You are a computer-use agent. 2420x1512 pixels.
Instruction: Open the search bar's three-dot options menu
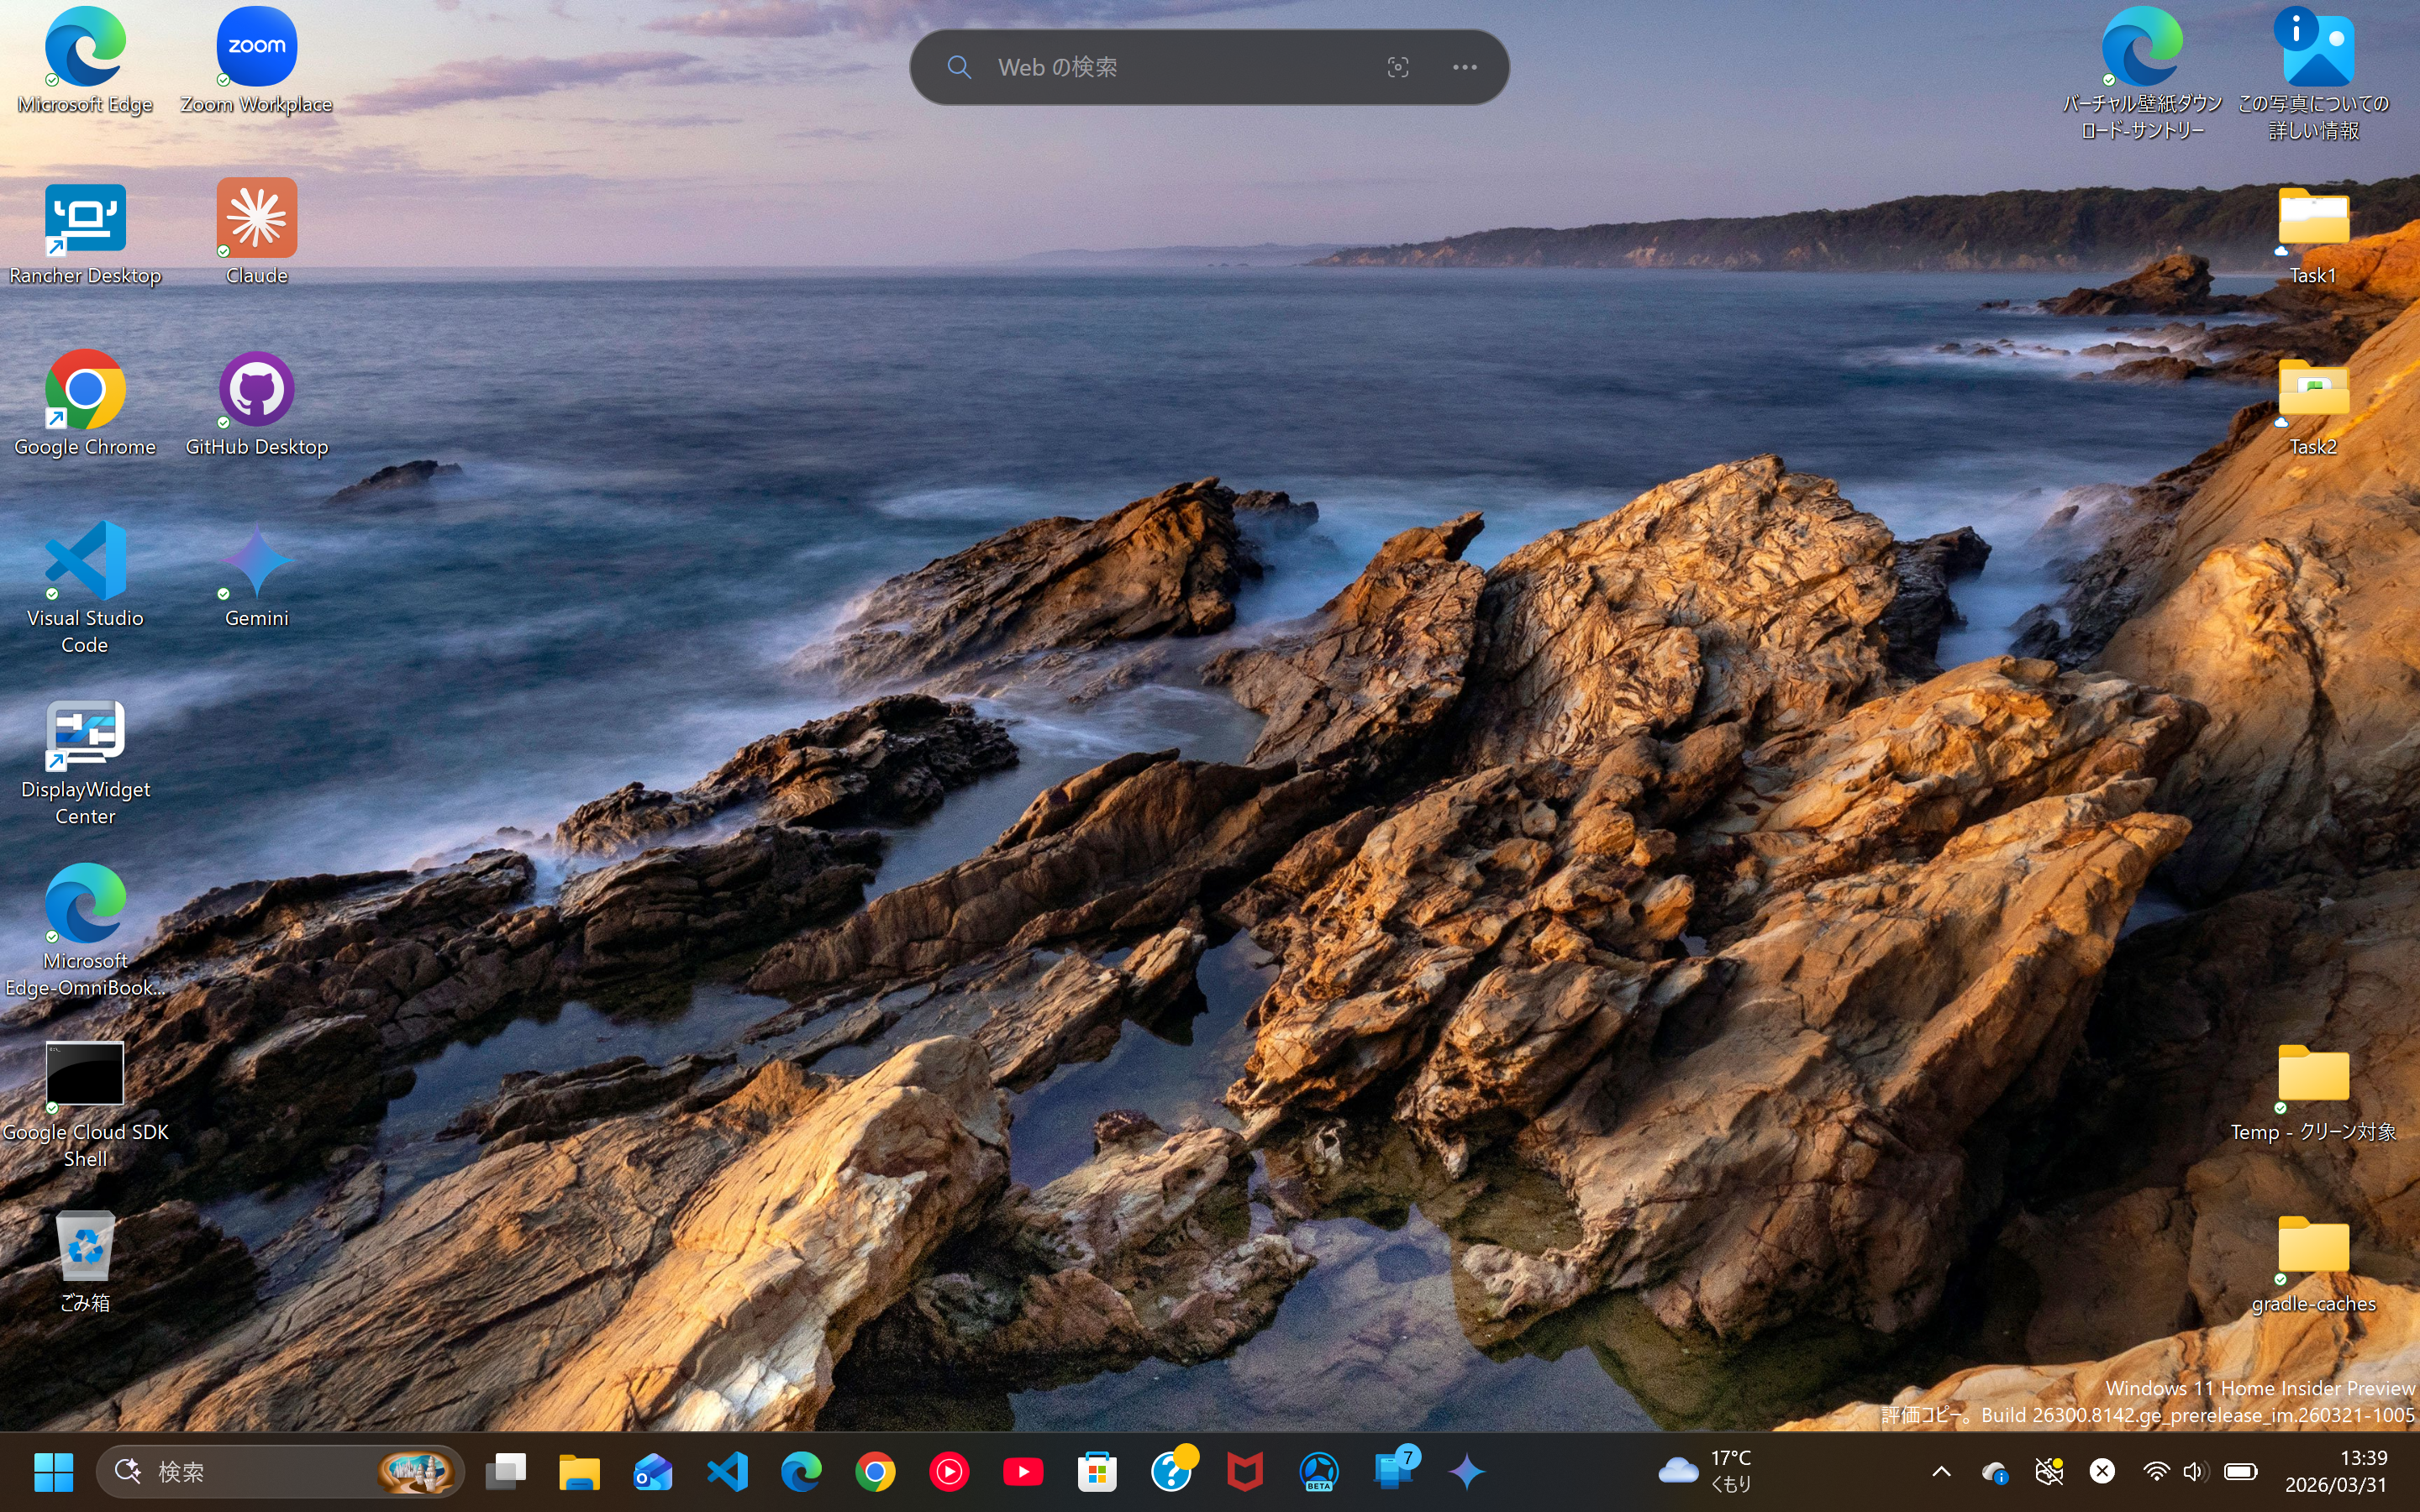click(1464, 67)
